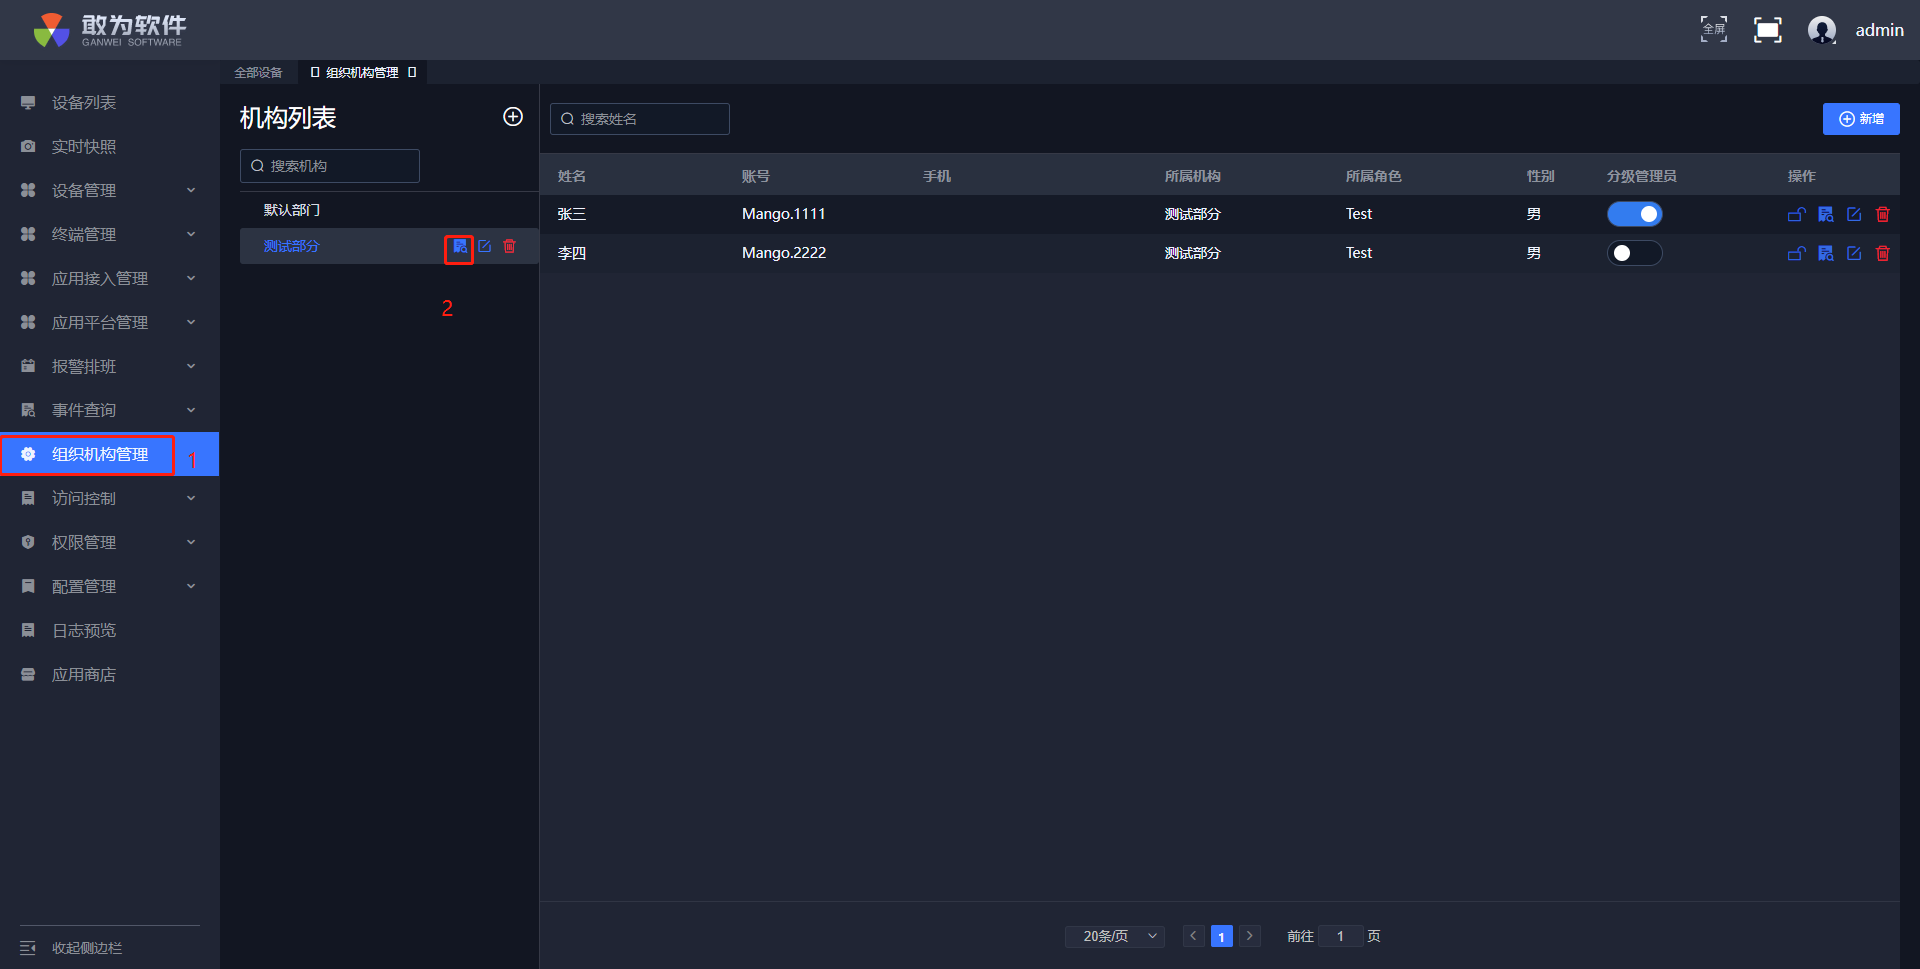Click the store icon for 应用商店
The height and width of the screenshot is (969, 1920).
(28, 674)
